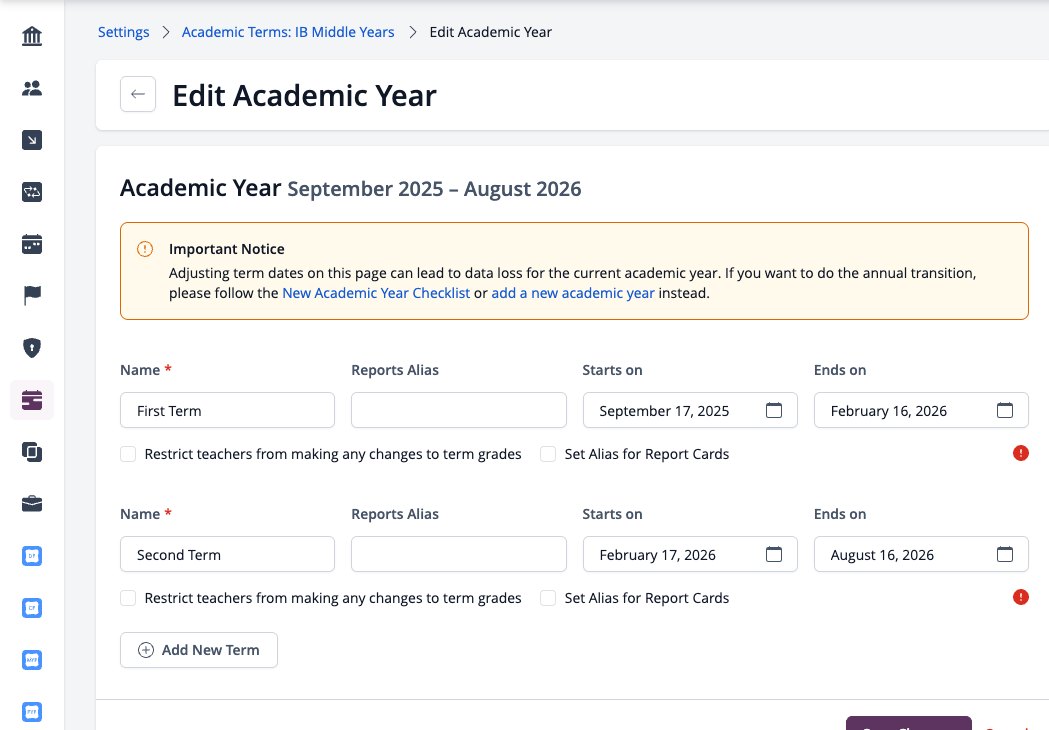Open the shield icon in sidebar
Image resolution: width=1049 pixels, height=730 pixels.
[31, 347]
